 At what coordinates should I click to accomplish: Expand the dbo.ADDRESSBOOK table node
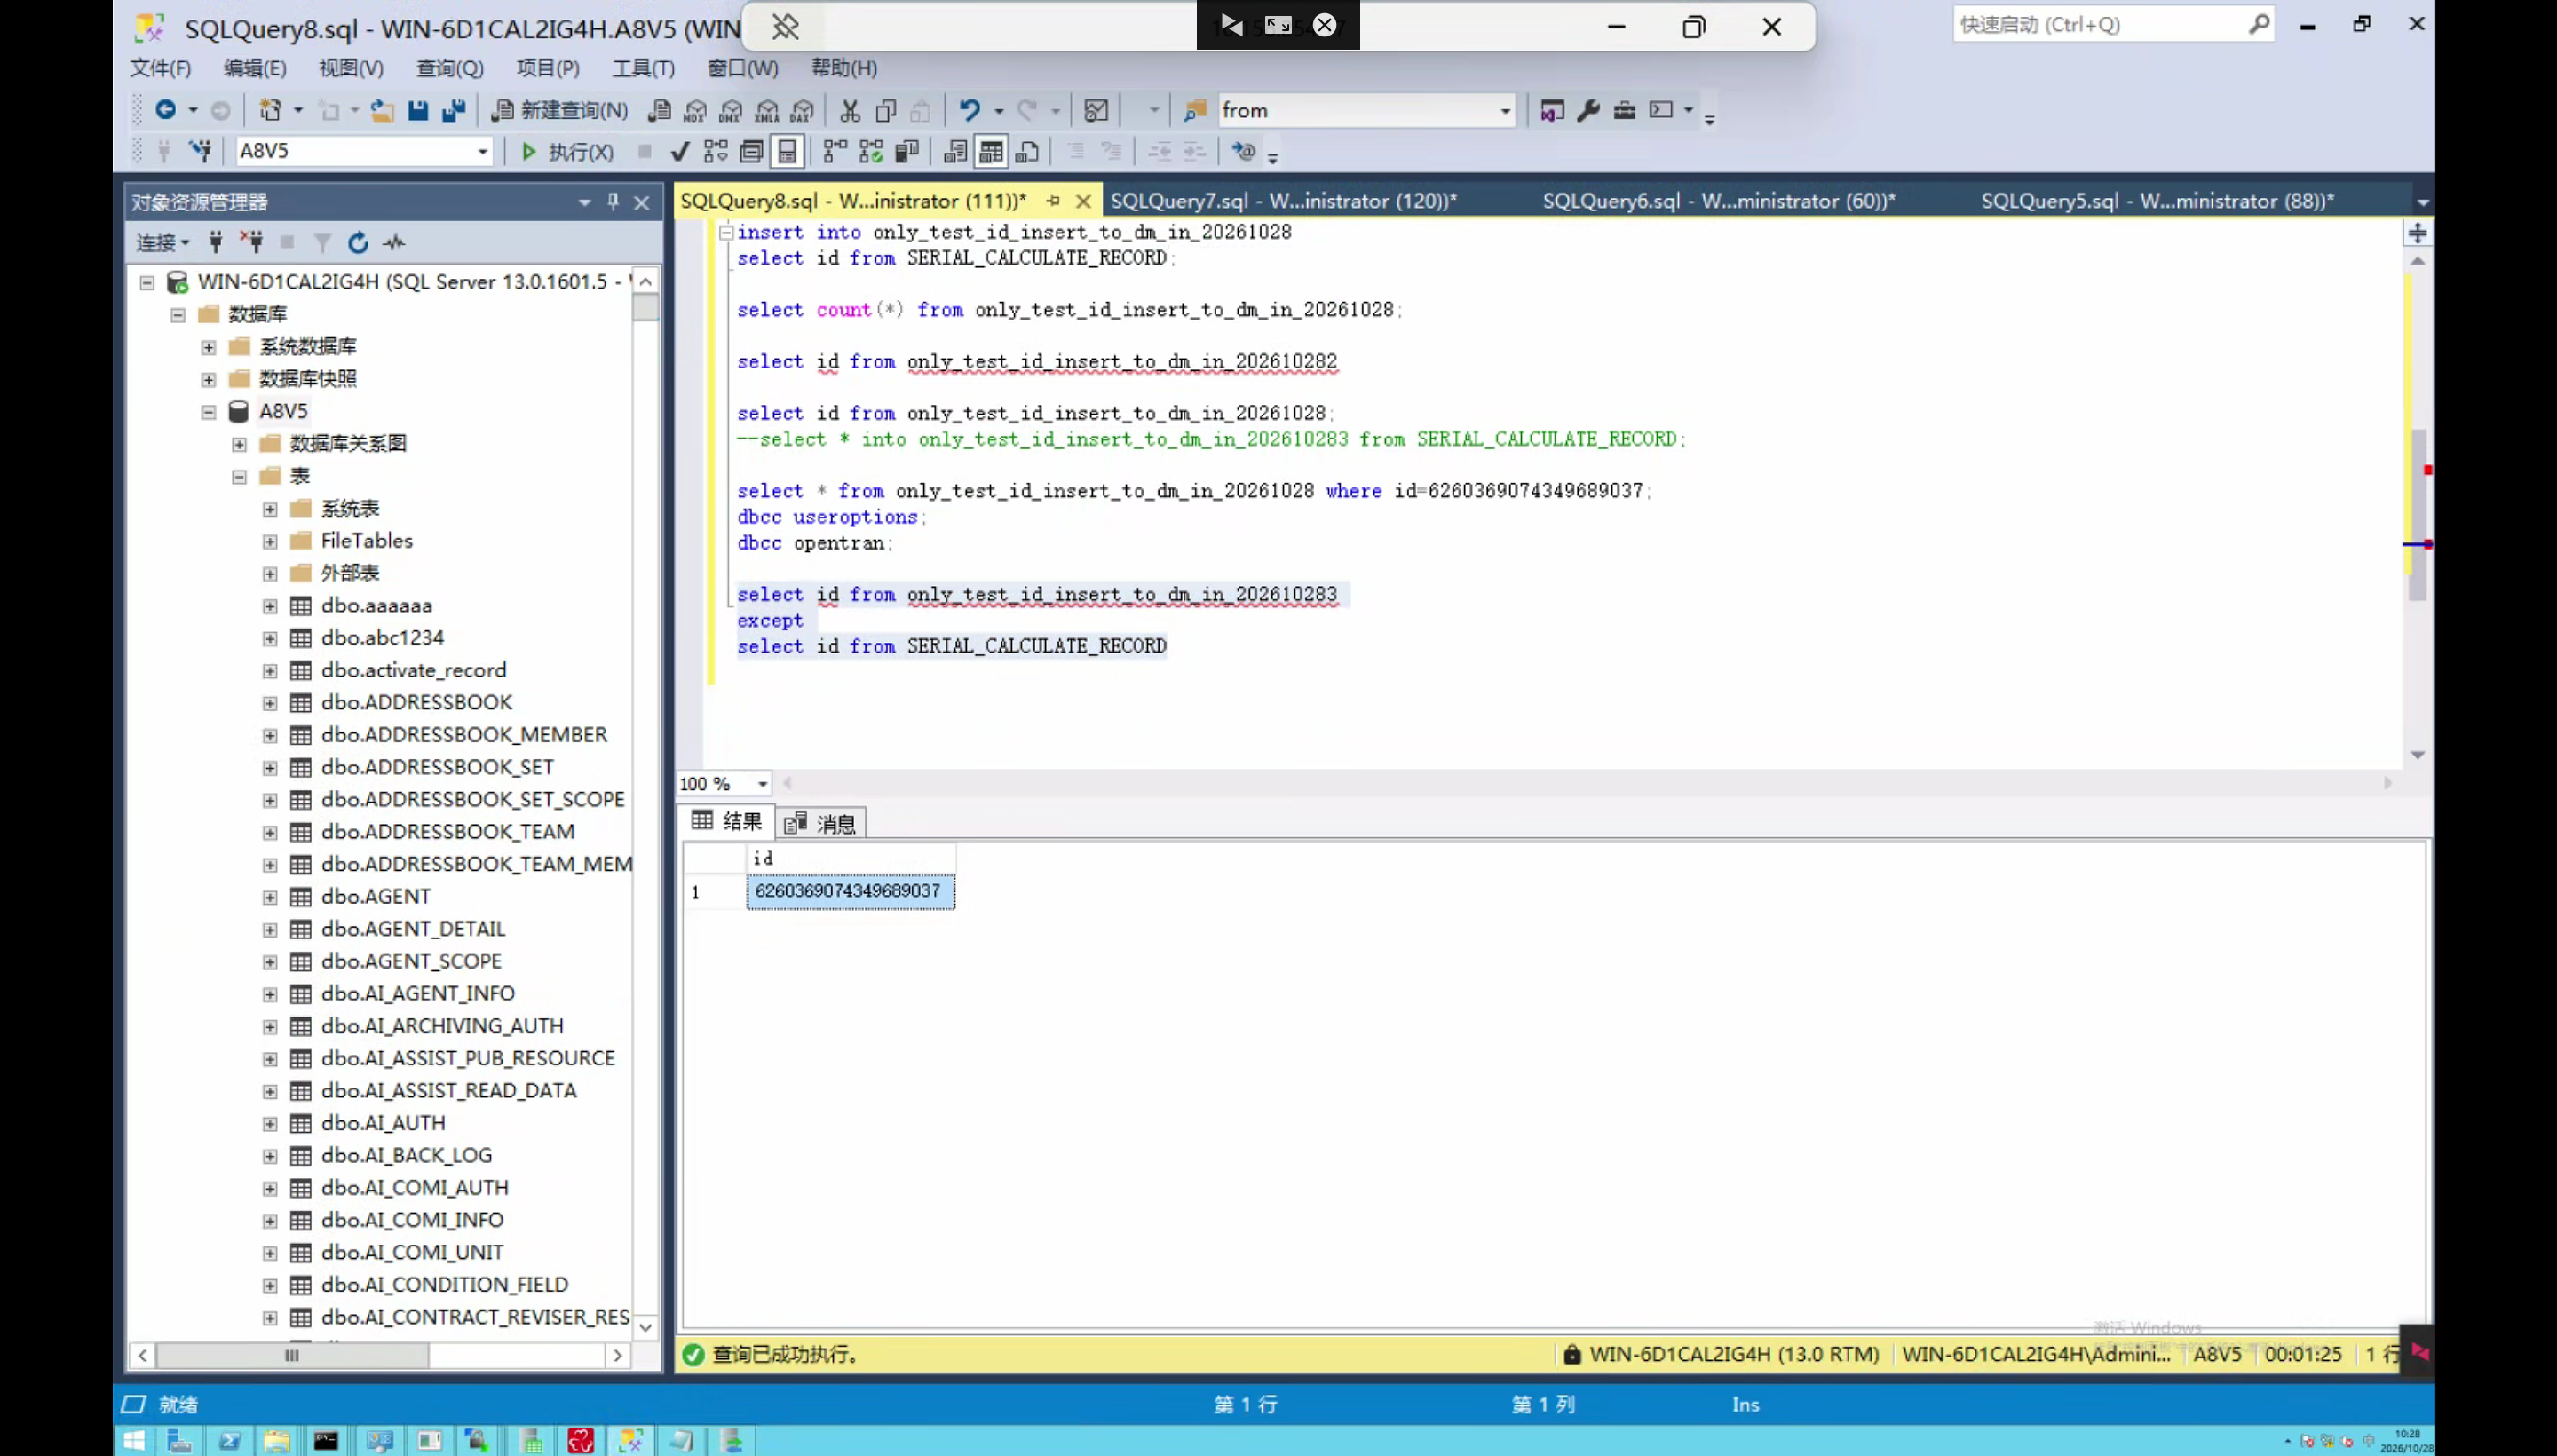click(x=270, y=703)
